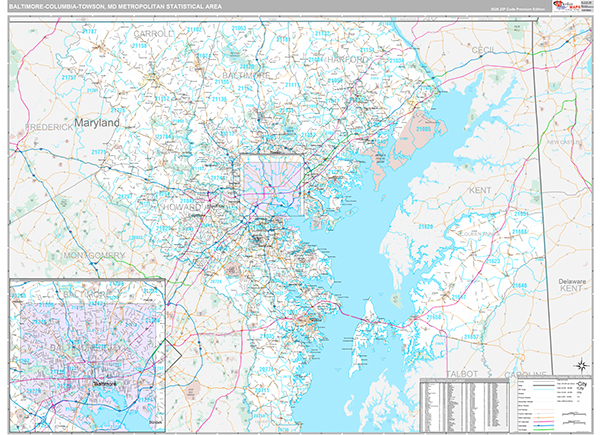Select the Delaware KENT label
The image size is (600, 435).
[x=571, y=287]
